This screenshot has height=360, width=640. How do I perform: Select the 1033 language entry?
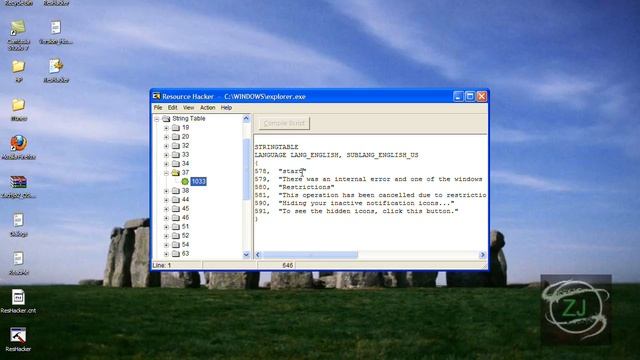[198, 181]
